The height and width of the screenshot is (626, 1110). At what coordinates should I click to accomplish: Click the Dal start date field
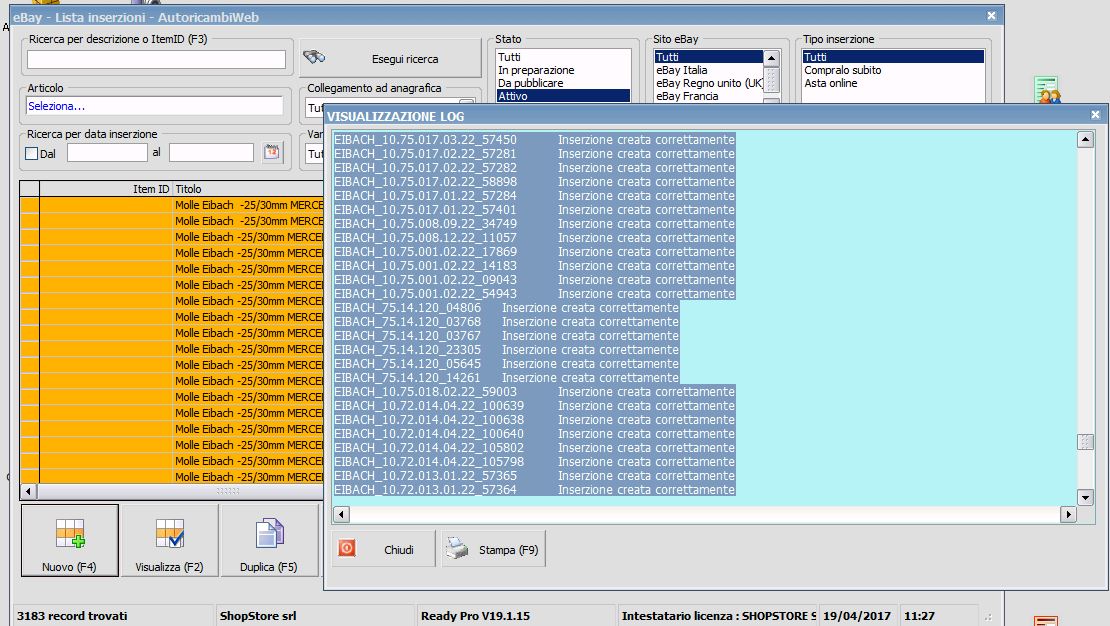click(107, 152)
